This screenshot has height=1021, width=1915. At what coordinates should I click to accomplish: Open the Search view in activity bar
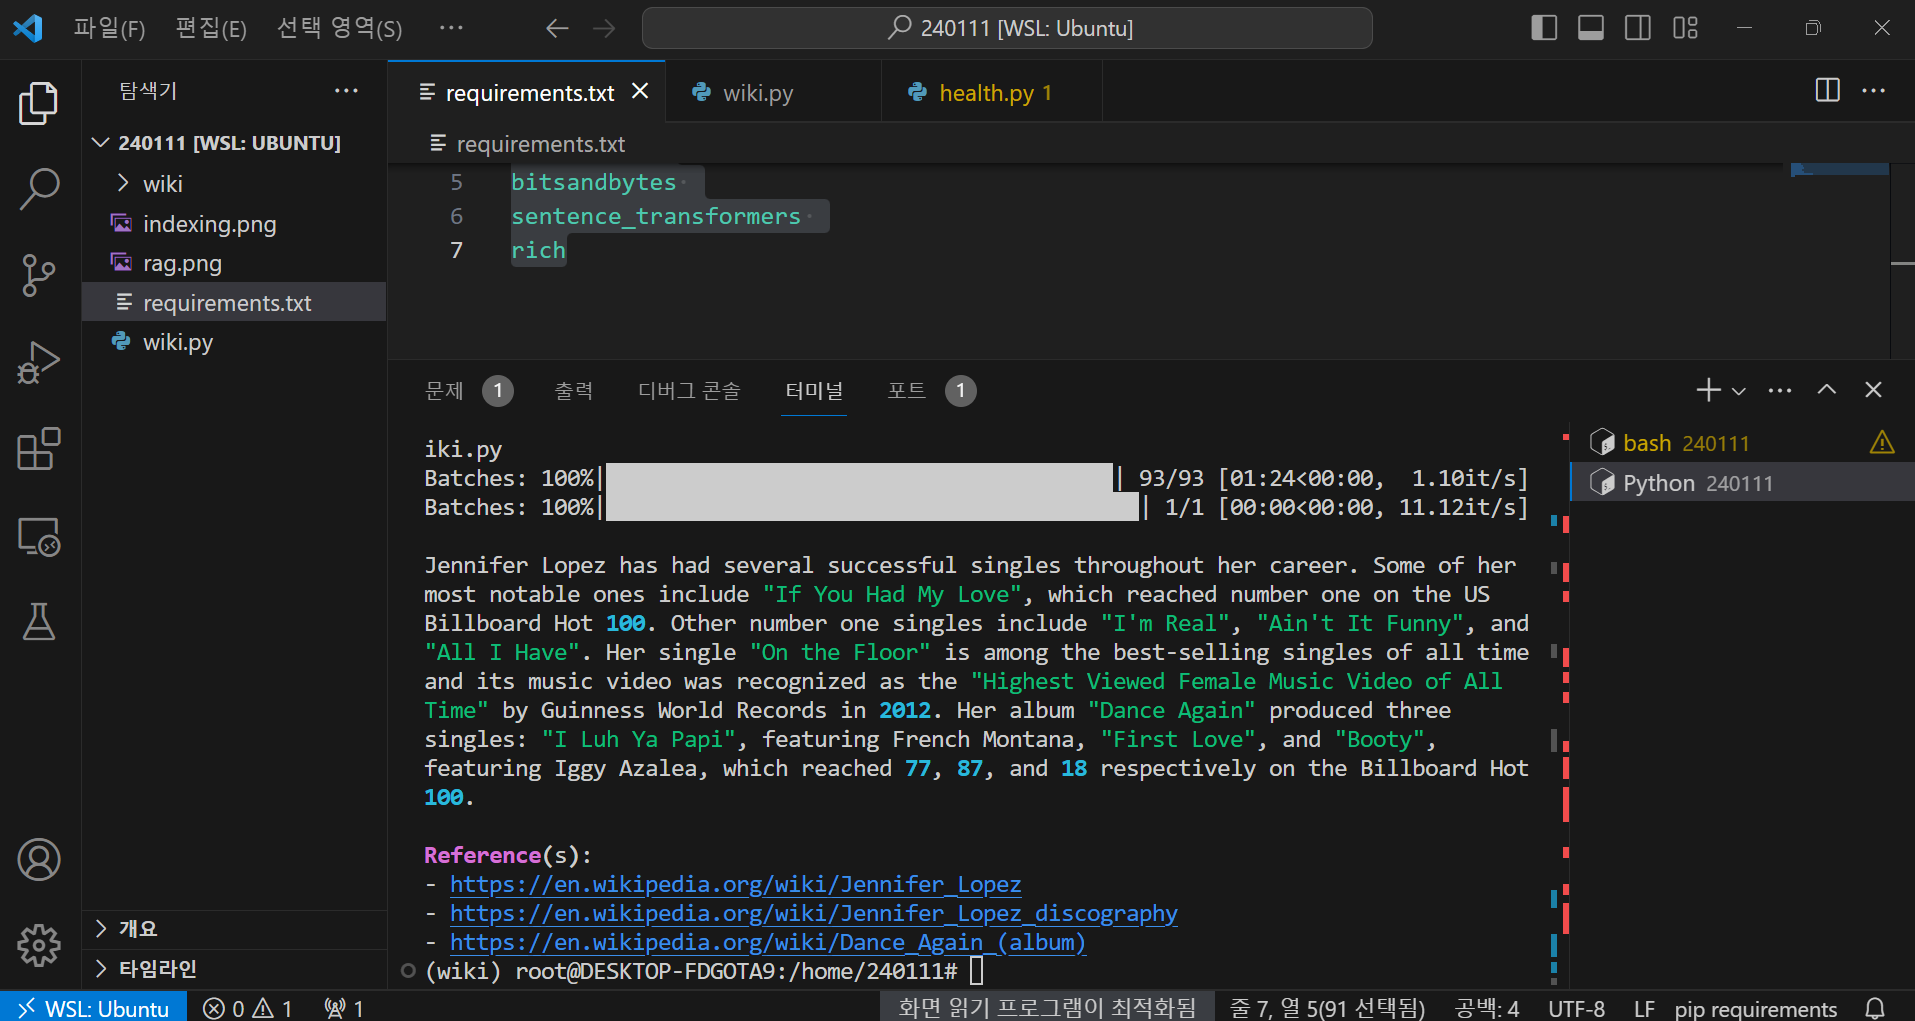click(x=39, y=189)
